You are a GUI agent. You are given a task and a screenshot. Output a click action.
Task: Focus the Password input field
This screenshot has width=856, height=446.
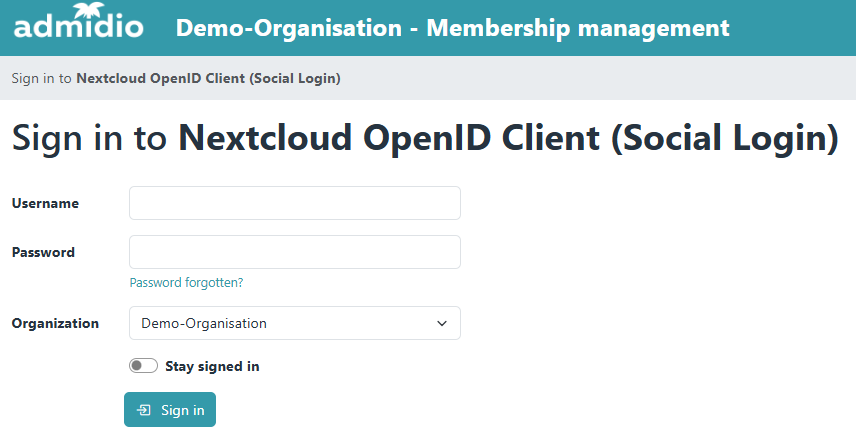294,252
